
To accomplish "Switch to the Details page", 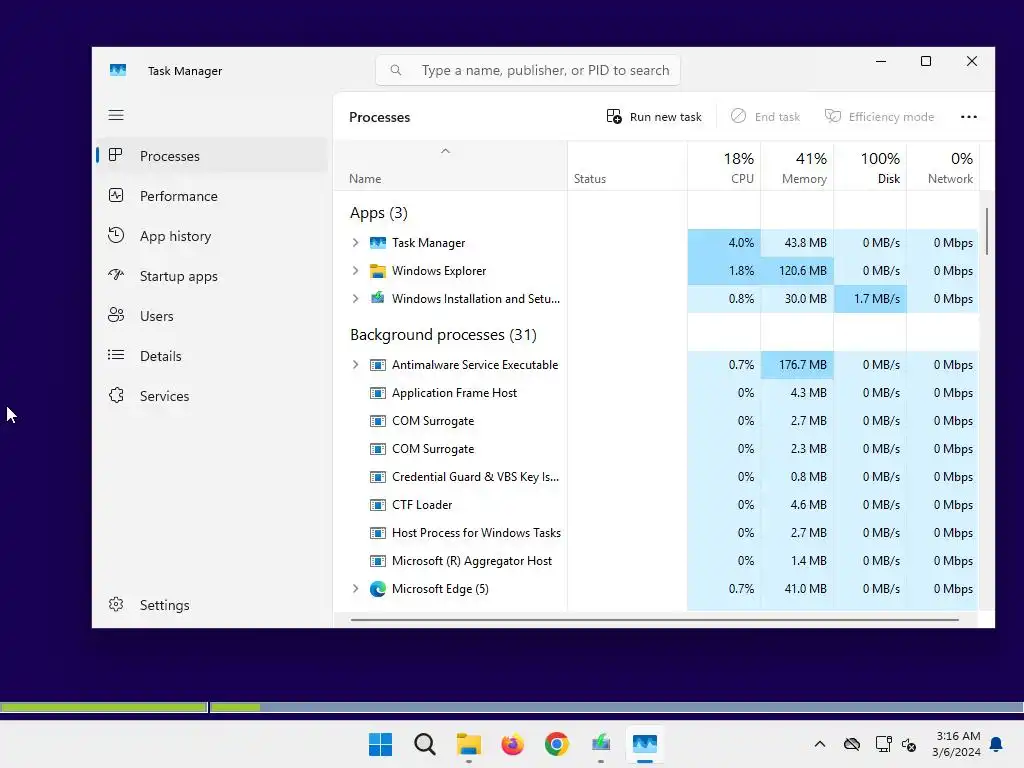I will [212, 356].
